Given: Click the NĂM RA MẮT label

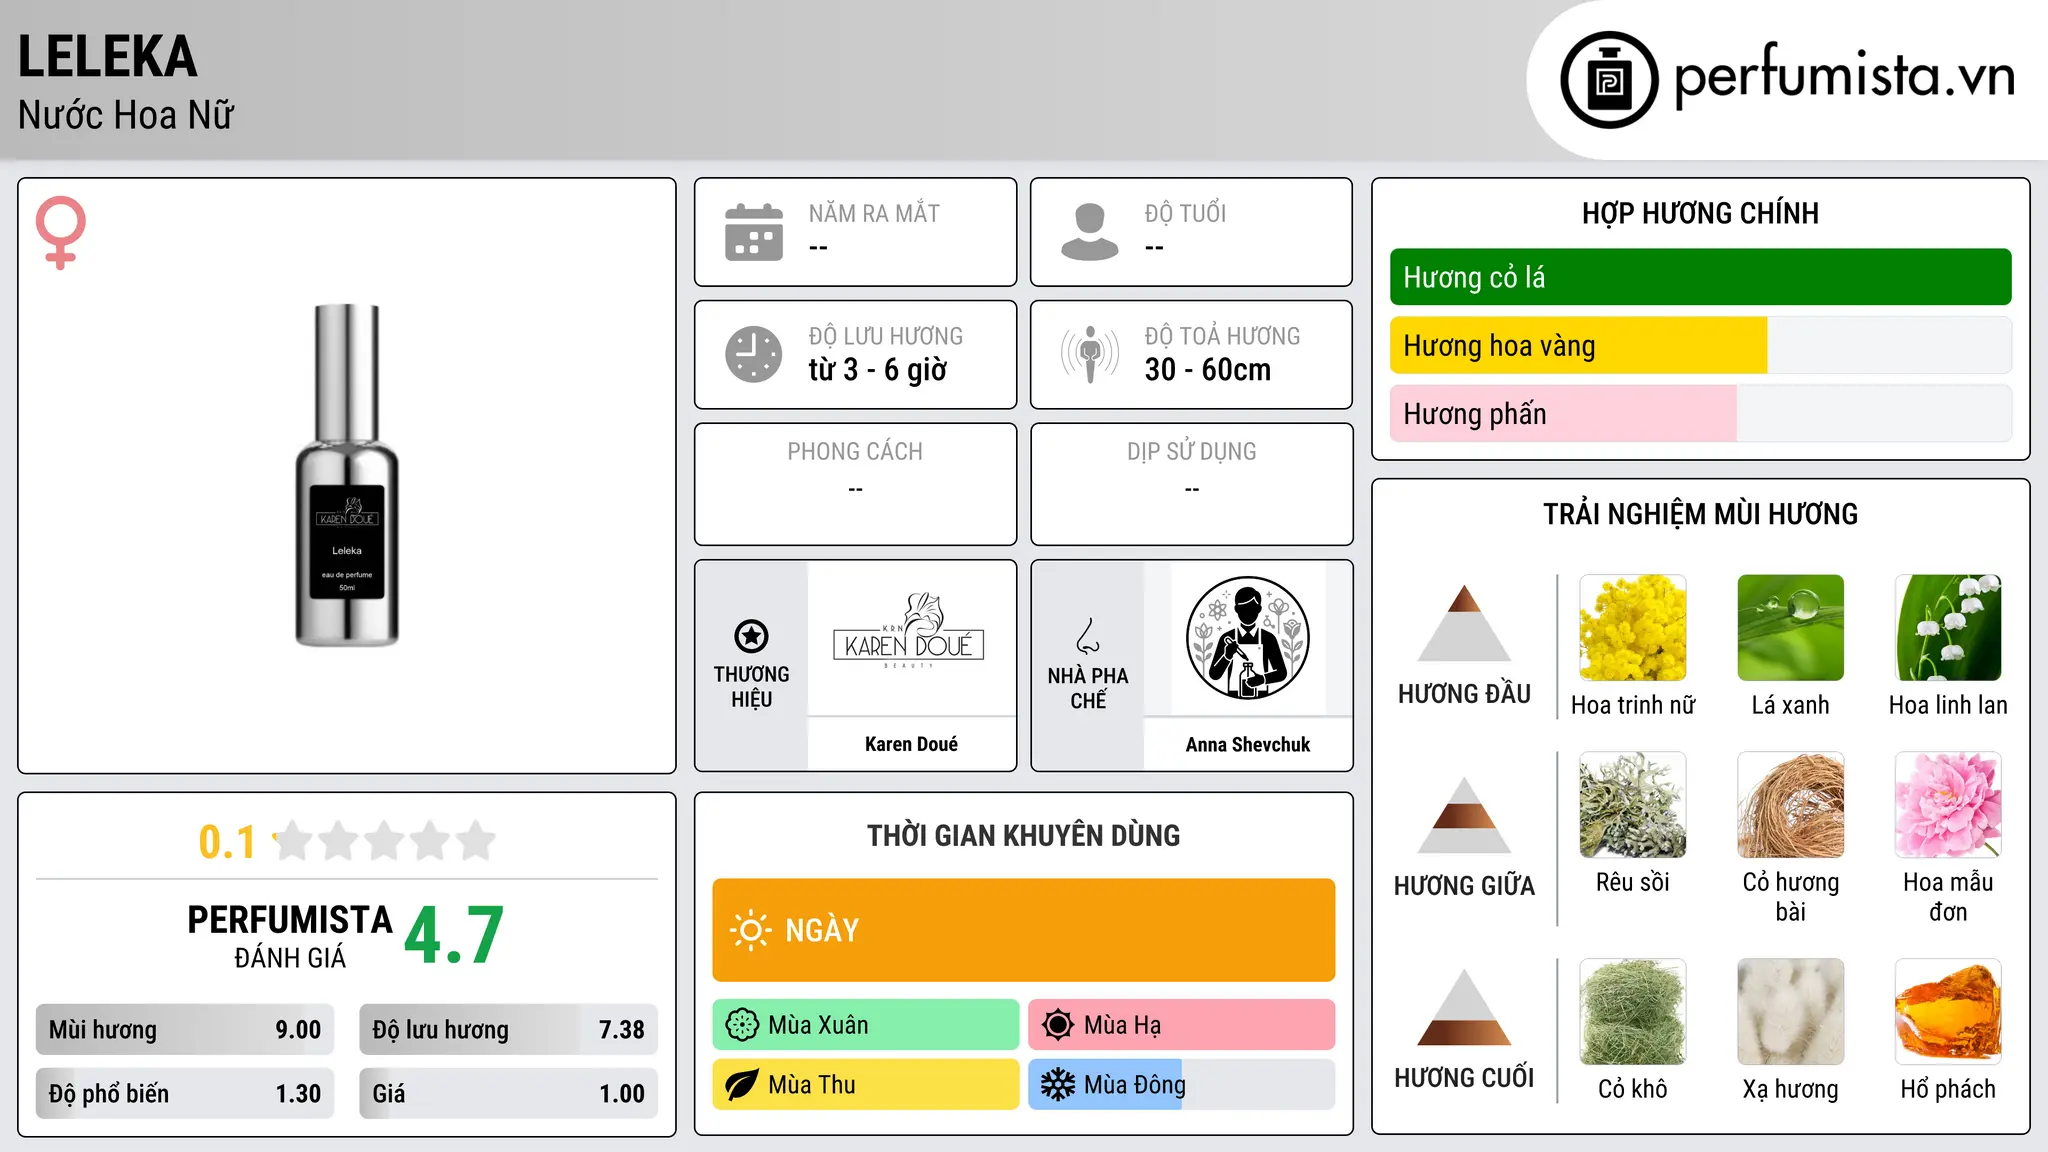Looking at the screenshot, I should tap(874, 213).
